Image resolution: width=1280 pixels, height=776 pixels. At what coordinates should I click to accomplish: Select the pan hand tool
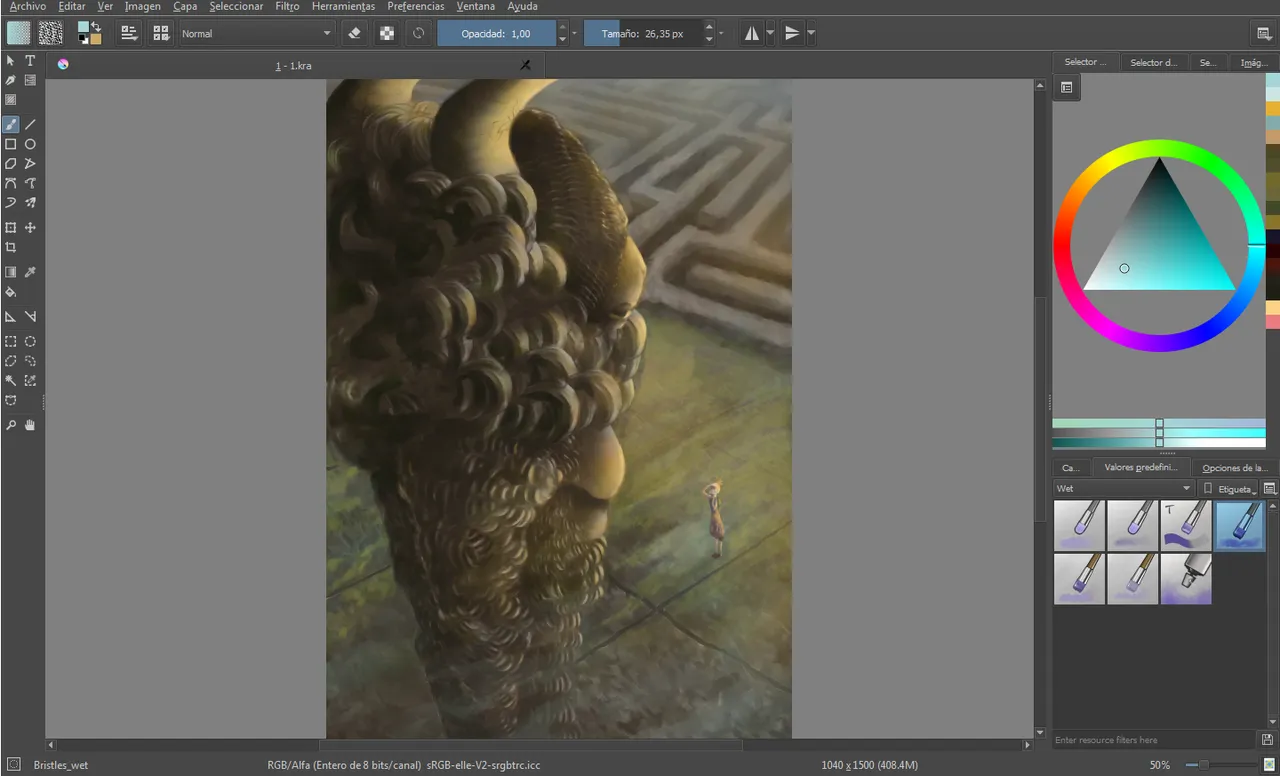pos(30,425)
